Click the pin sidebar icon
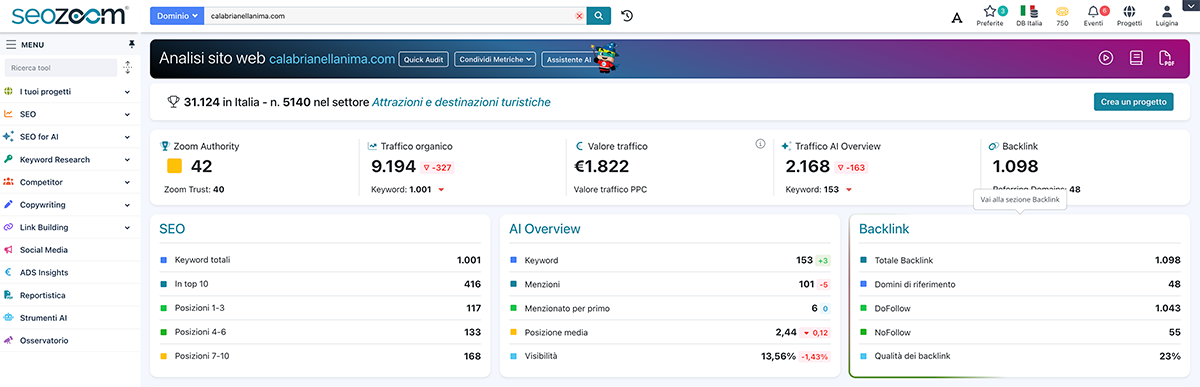 pos(131,44)
